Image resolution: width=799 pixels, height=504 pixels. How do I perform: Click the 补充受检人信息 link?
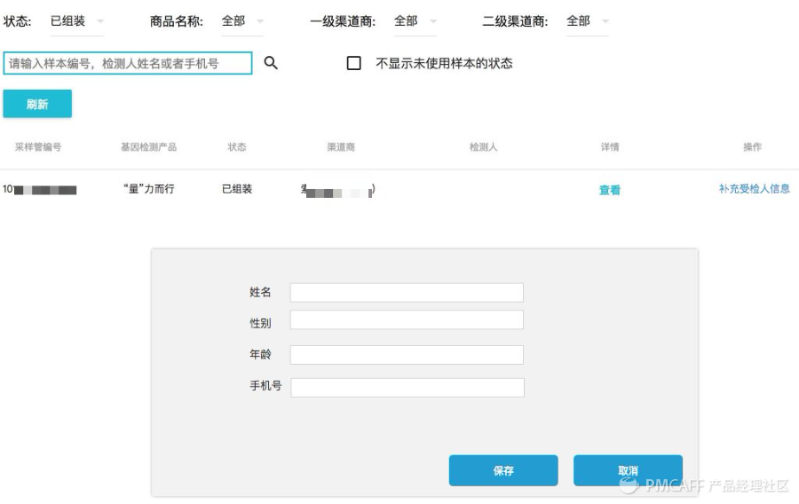tap(754, 189)
